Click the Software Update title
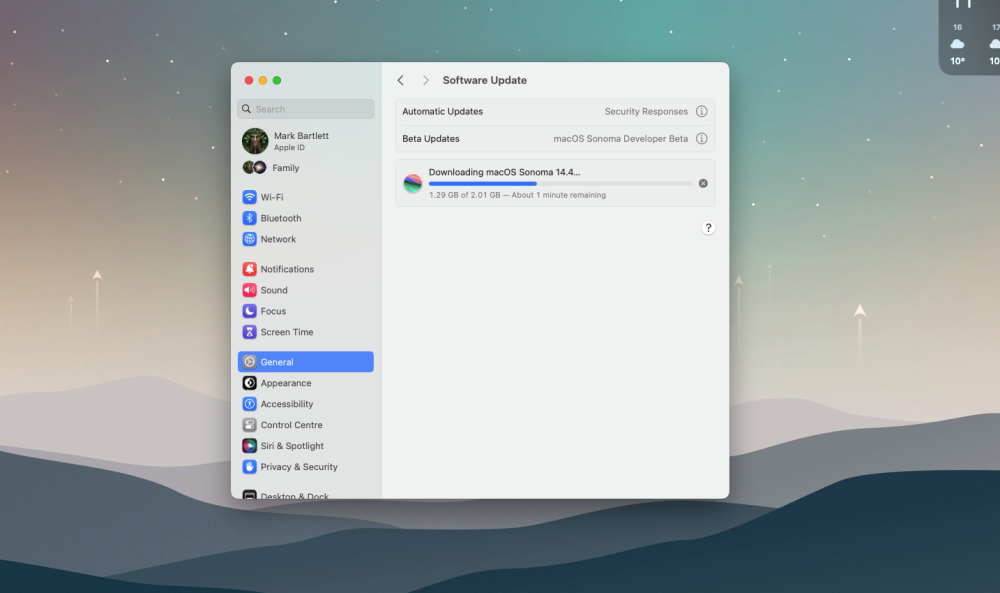 tap(485, 80)
